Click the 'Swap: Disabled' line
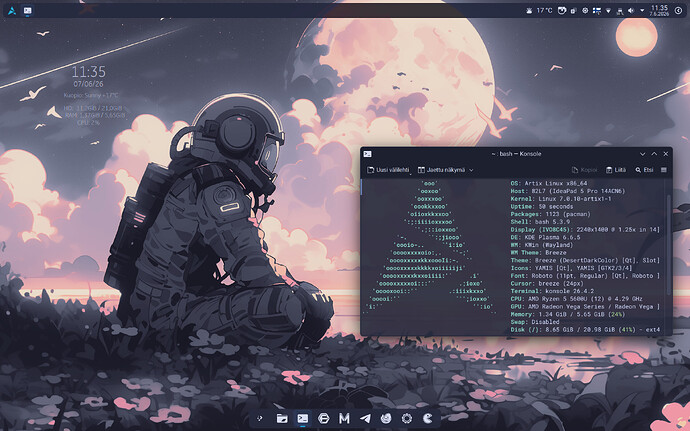Viewport: 690px width, 431px height. pyautogui.click(x=535, y=322)
